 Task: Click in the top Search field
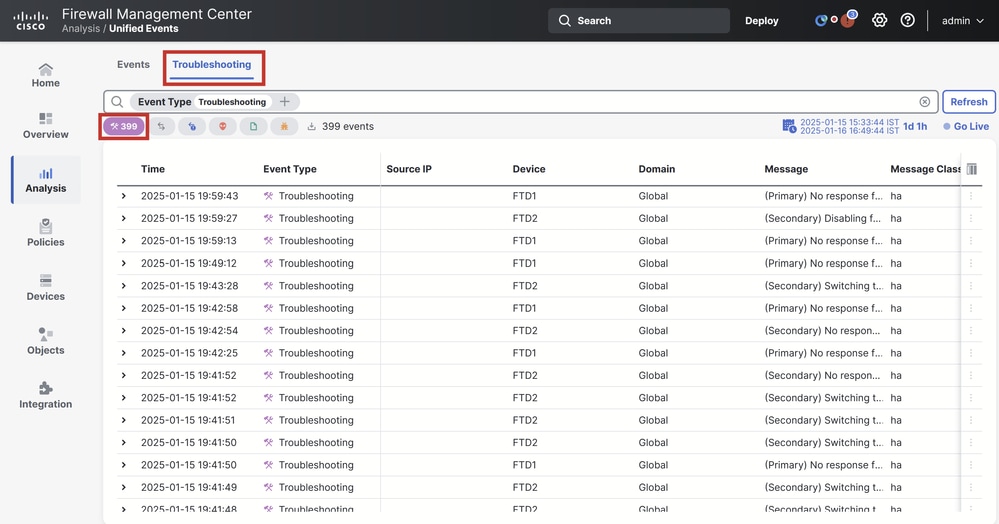point(638,20)
